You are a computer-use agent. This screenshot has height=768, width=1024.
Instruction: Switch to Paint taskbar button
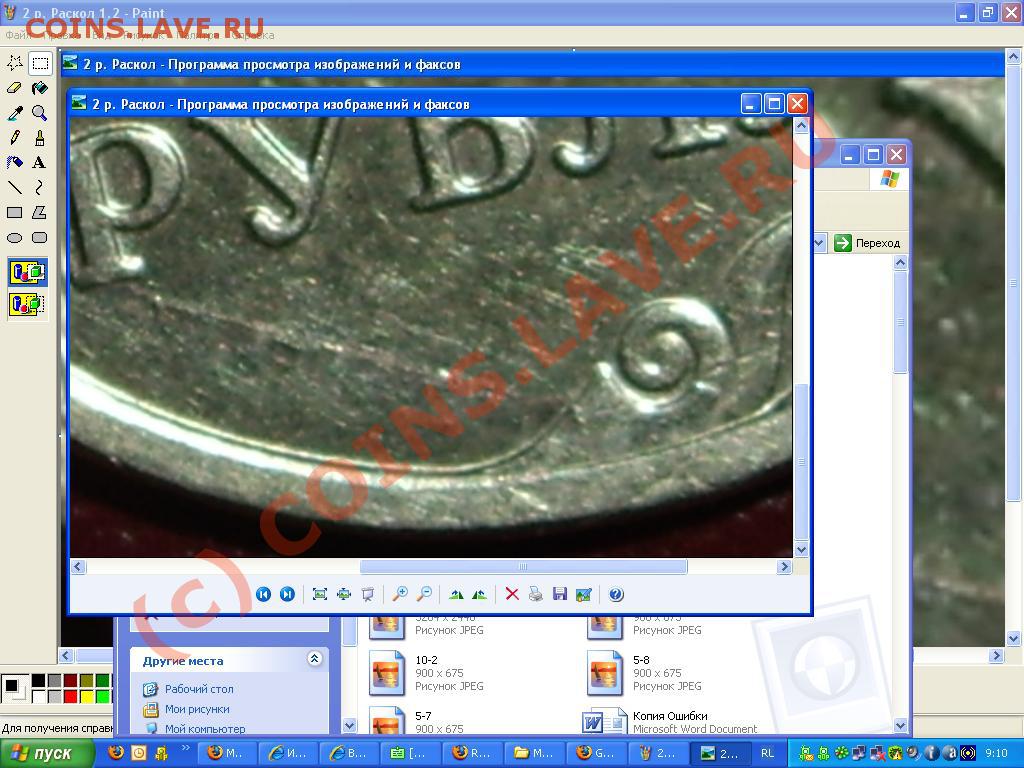658,753
